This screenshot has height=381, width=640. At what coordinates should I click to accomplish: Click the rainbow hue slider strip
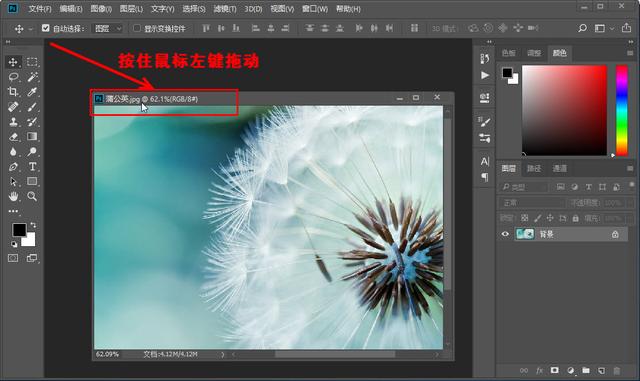point(622,110)
